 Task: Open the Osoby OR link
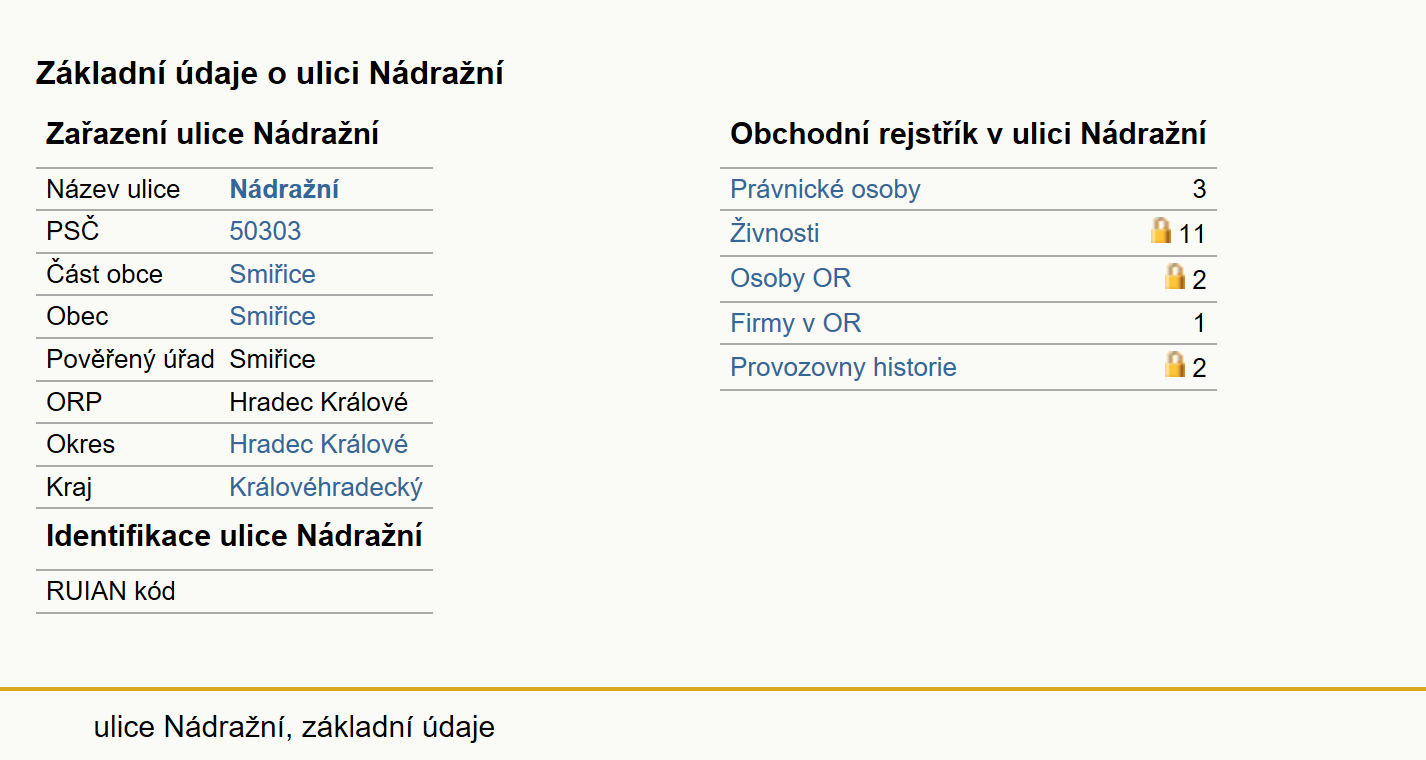pos(790,278)
